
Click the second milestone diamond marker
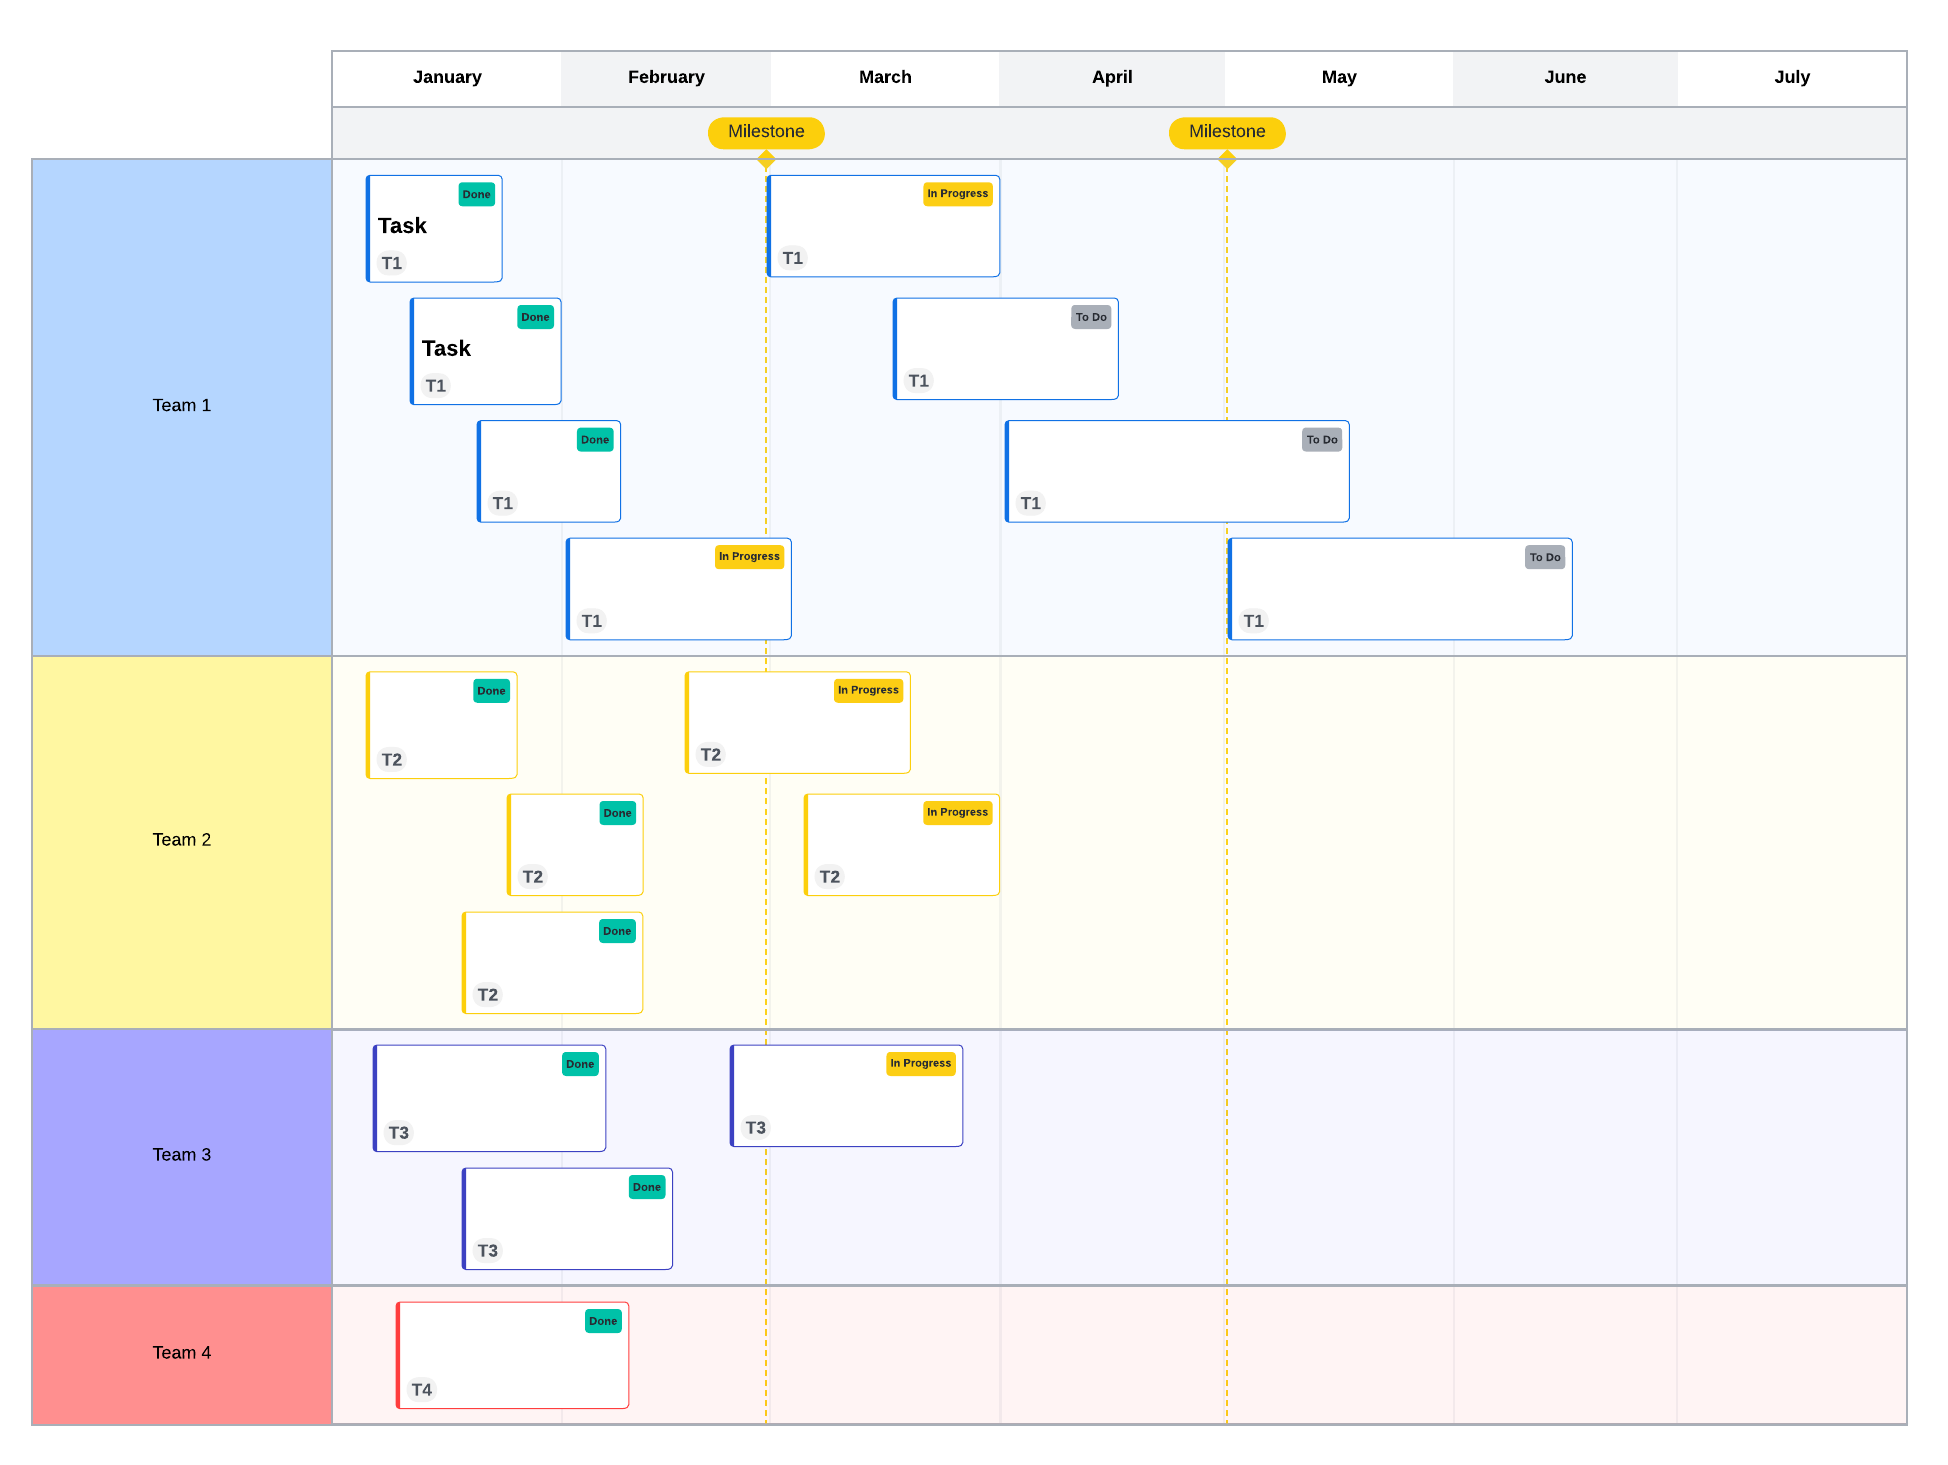[1227, 159]
